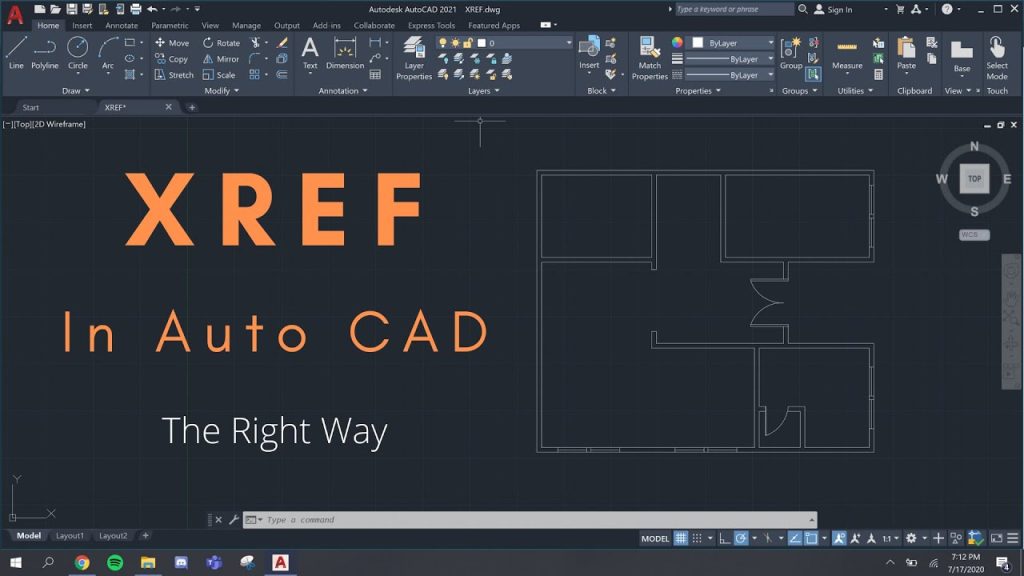This screenshot has height=576, width=1024.
Task: Click the Select Mode touch button
Action: tap(997, 58)
